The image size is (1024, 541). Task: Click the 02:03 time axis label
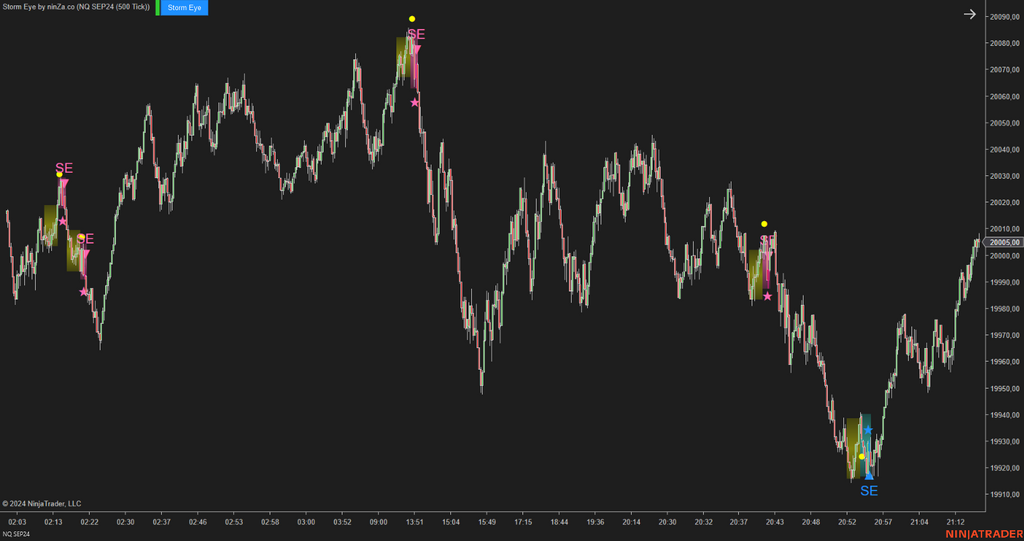[x=17, y=522]
